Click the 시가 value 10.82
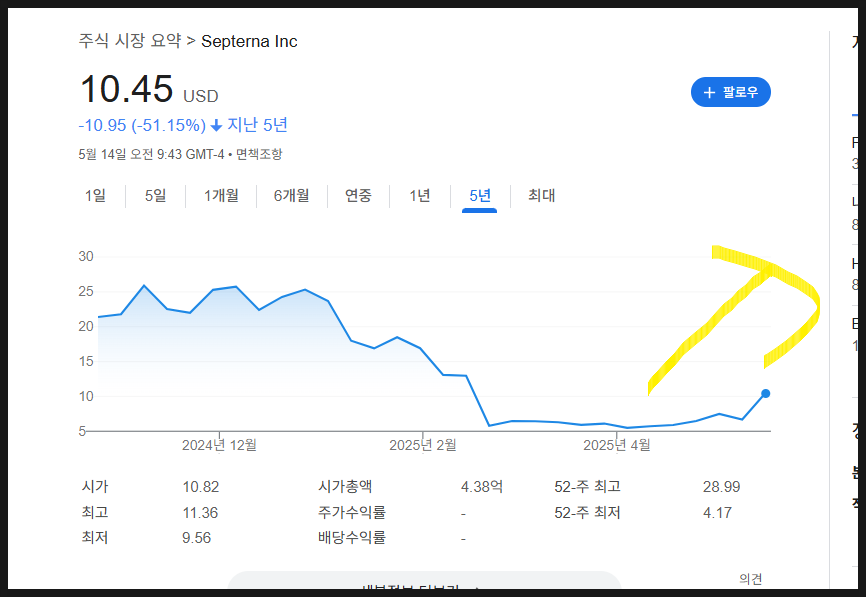Viewport: 866px width, 597px height. tap(200, 487)
